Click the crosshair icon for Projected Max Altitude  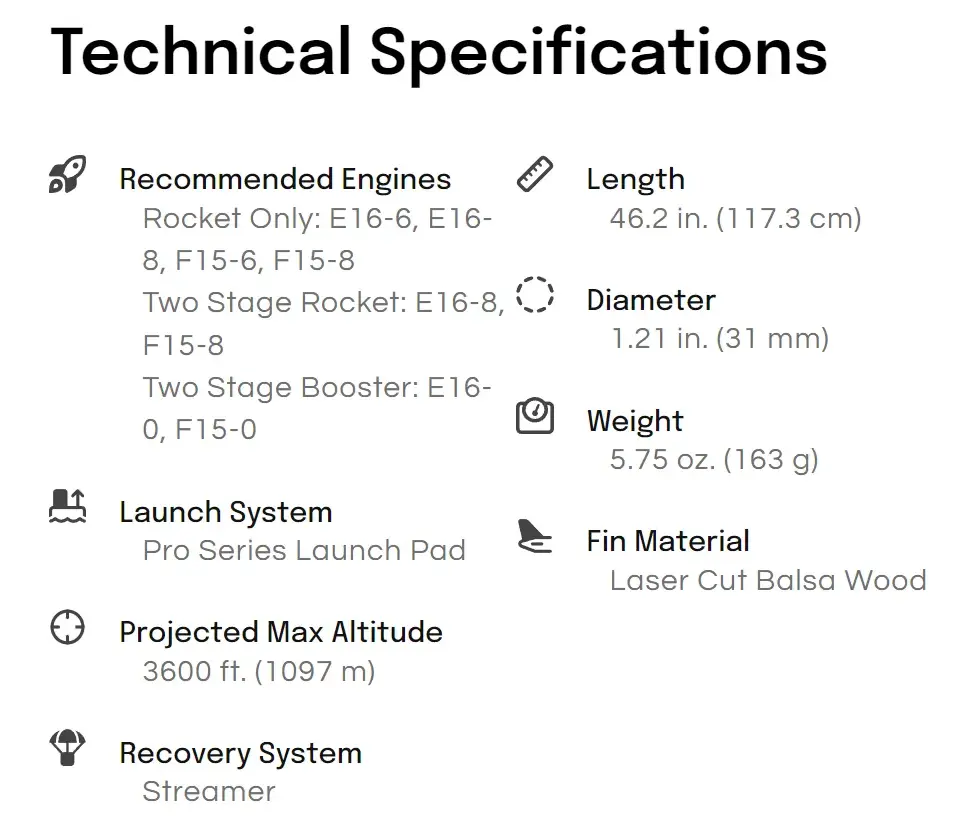67,627
